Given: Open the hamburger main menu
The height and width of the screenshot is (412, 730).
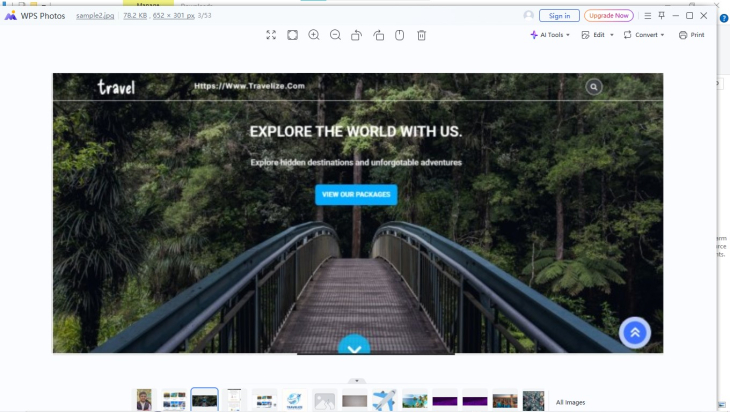Looking at the screenshot, I should [648, 16].
